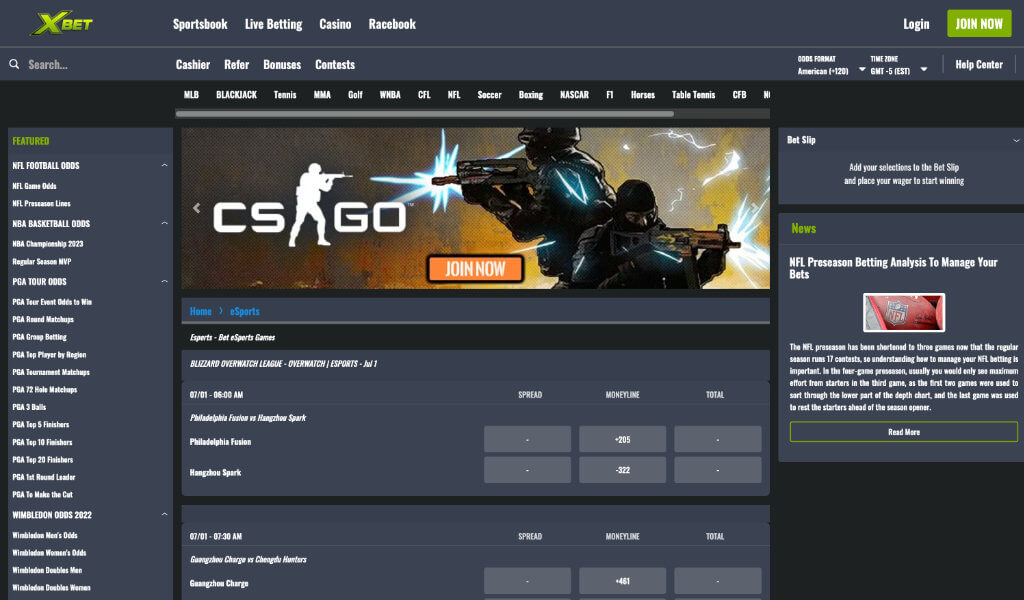This screenshot has height=600, width=1024.
Task: Select Horses sport tab
Action: [x=643, y=95]
